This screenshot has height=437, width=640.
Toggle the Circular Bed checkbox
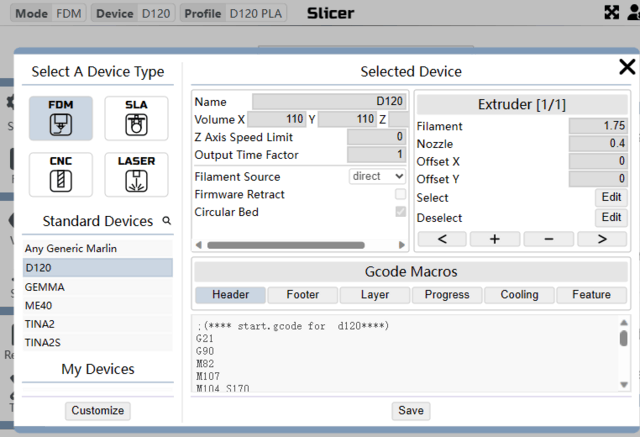[400, 212]
